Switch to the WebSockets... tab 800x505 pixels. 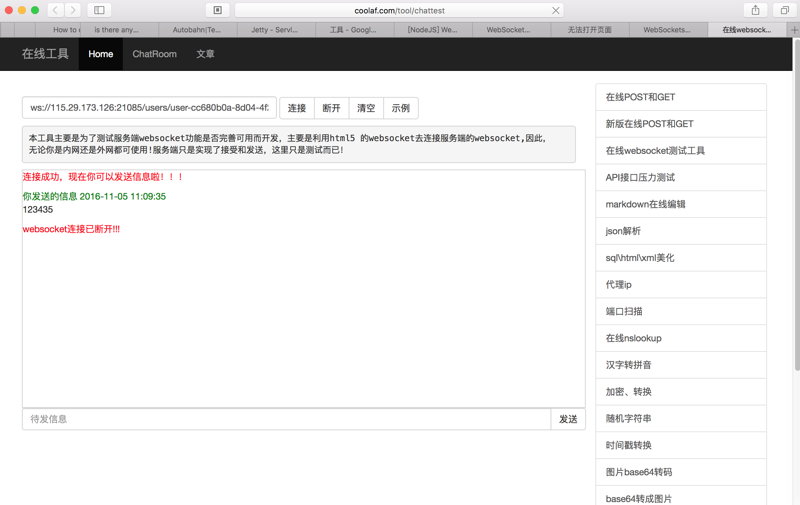click(x=669, y=30)
